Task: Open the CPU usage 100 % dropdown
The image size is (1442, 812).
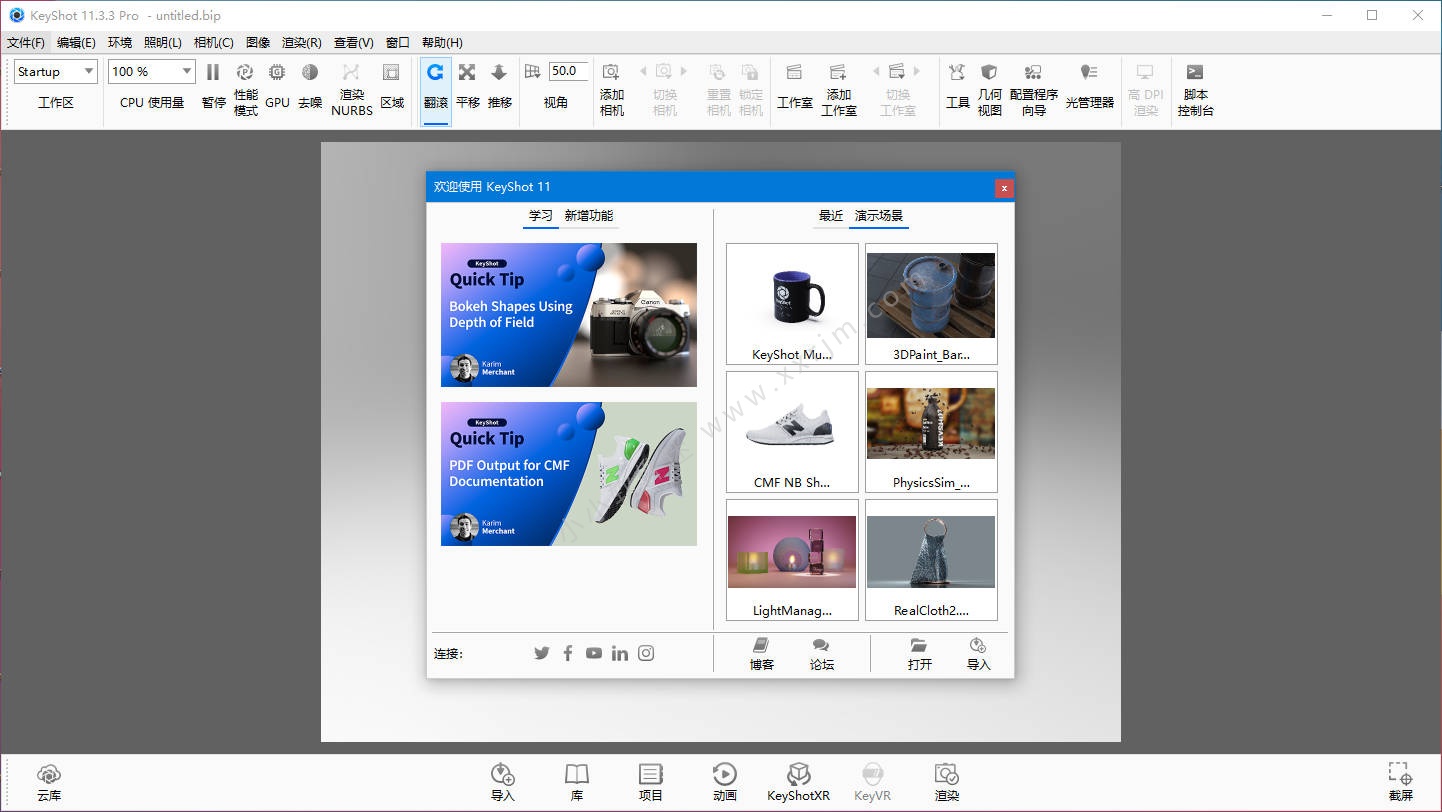Action: (x=152, y=71)
